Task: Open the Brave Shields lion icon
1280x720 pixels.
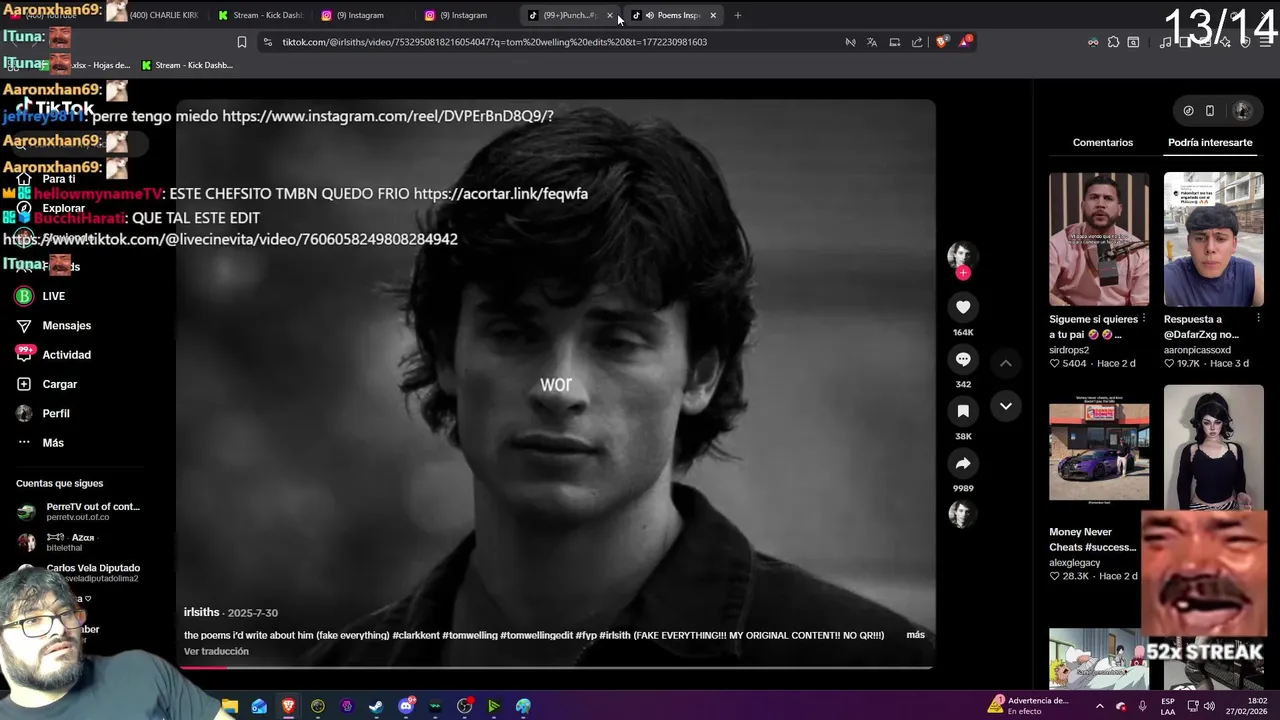Action: pyautogui.click(x=941, y=42)
